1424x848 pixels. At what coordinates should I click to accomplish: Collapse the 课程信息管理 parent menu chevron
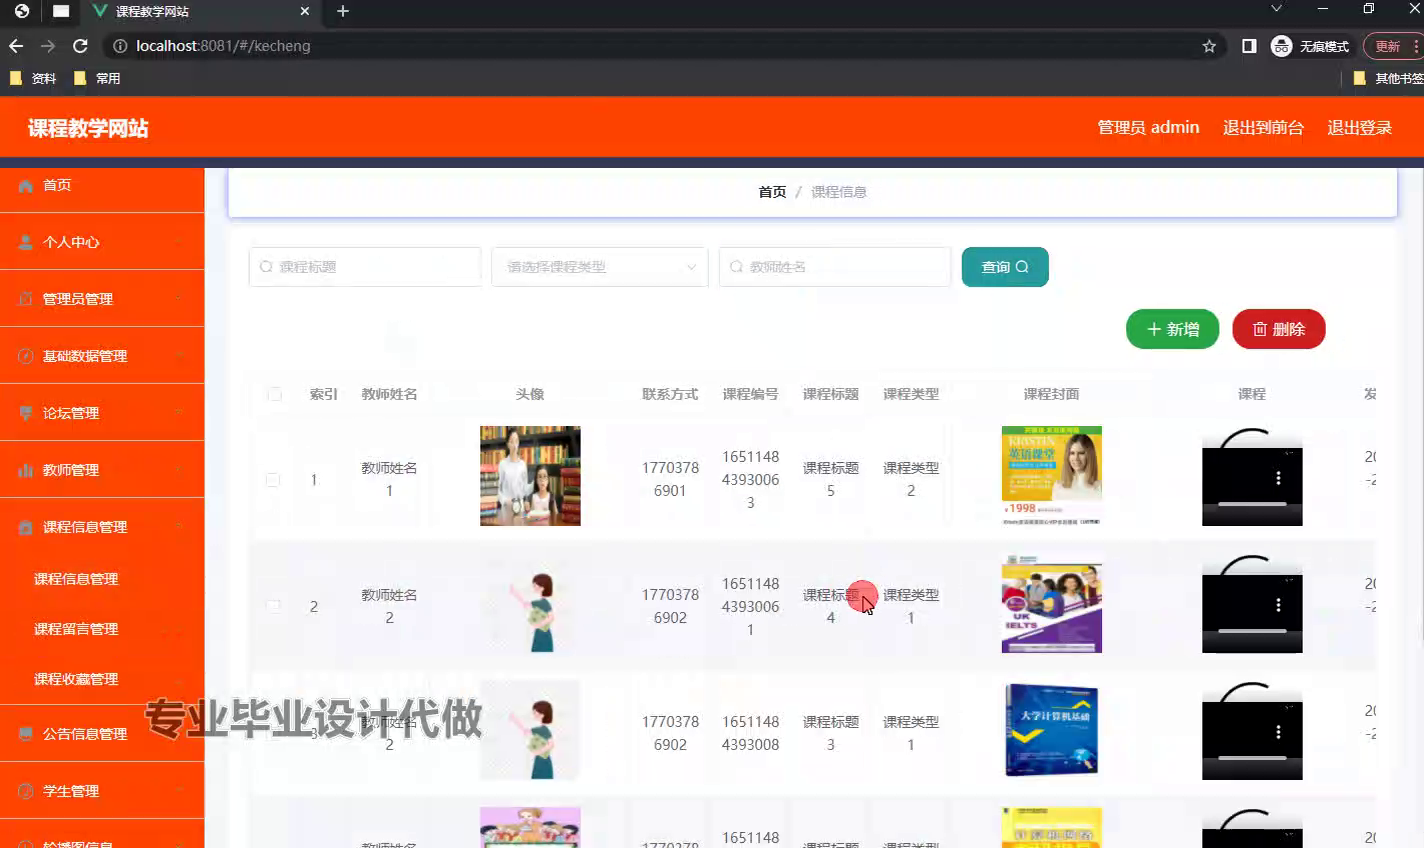(179, 527)
